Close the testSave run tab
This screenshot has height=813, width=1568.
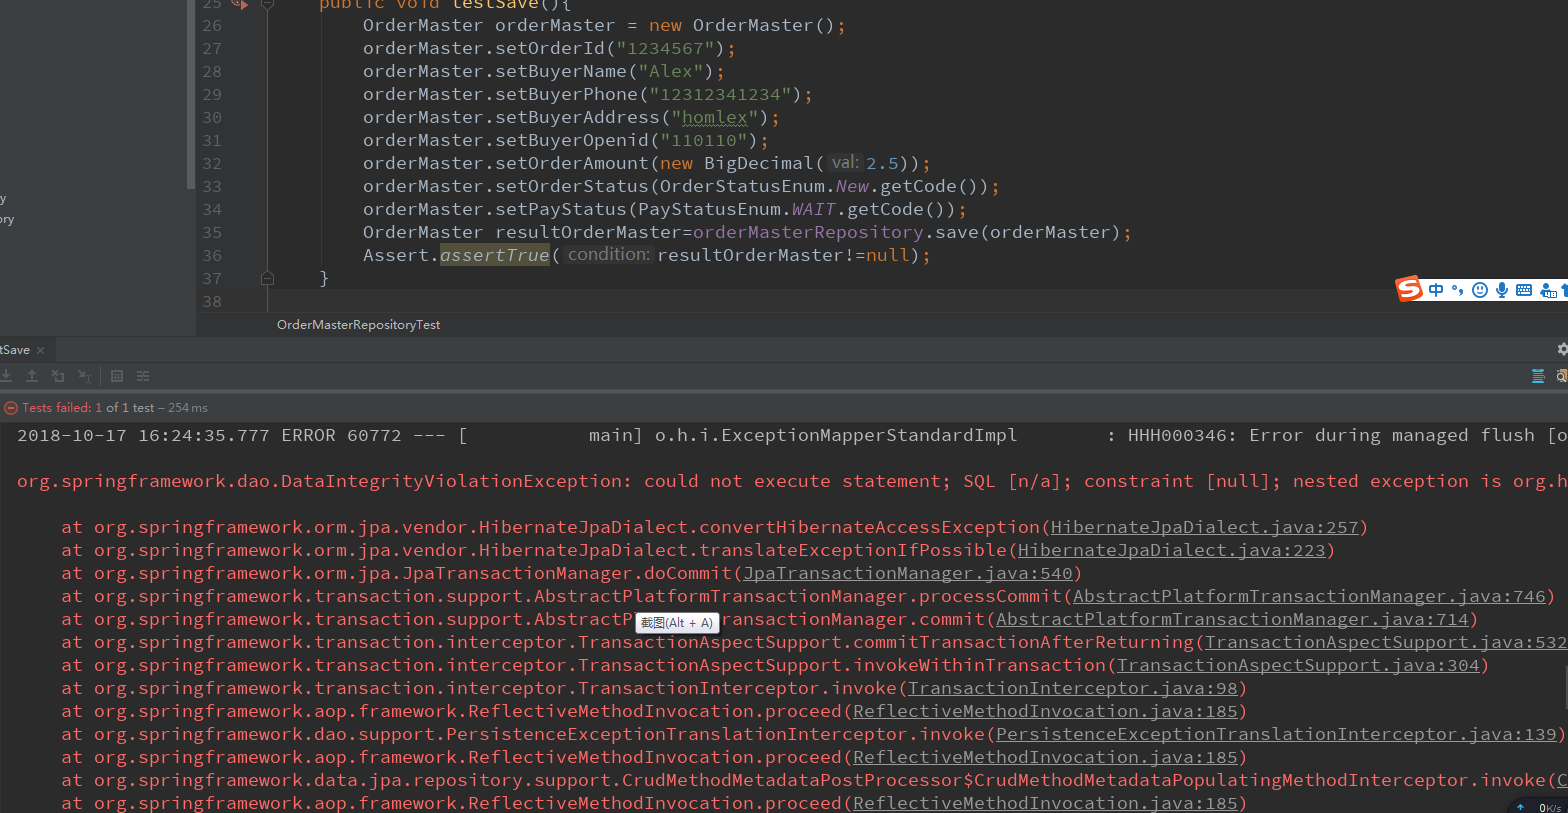(40, 350)
